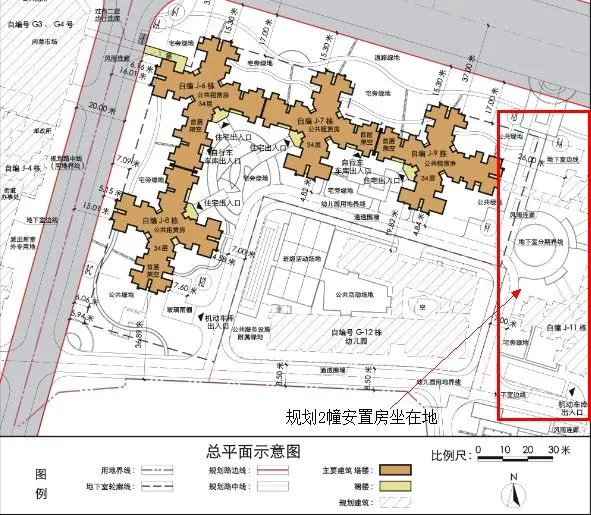Viewport: 591px width, 515px height.
Task: Click the black and white scale bar
Action: pos(515,458)
